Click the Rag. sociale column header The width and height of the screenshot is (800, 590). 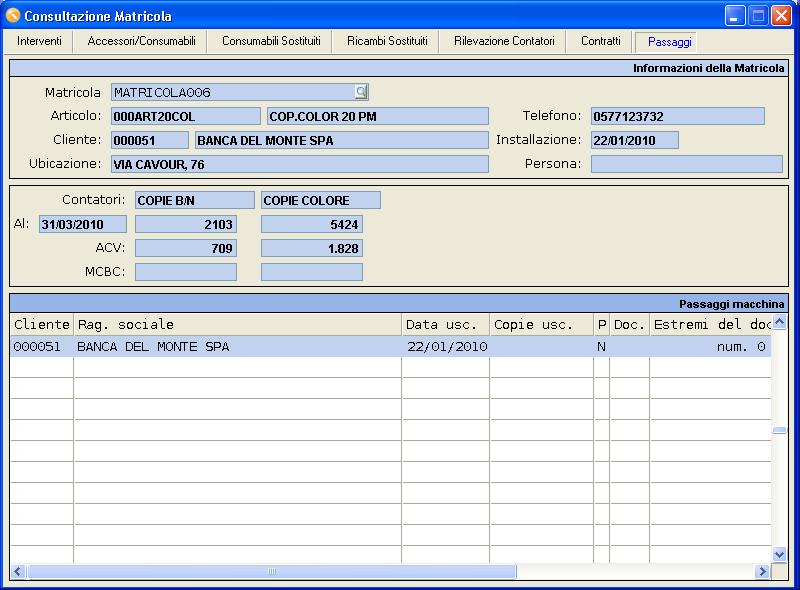[238, 325]
